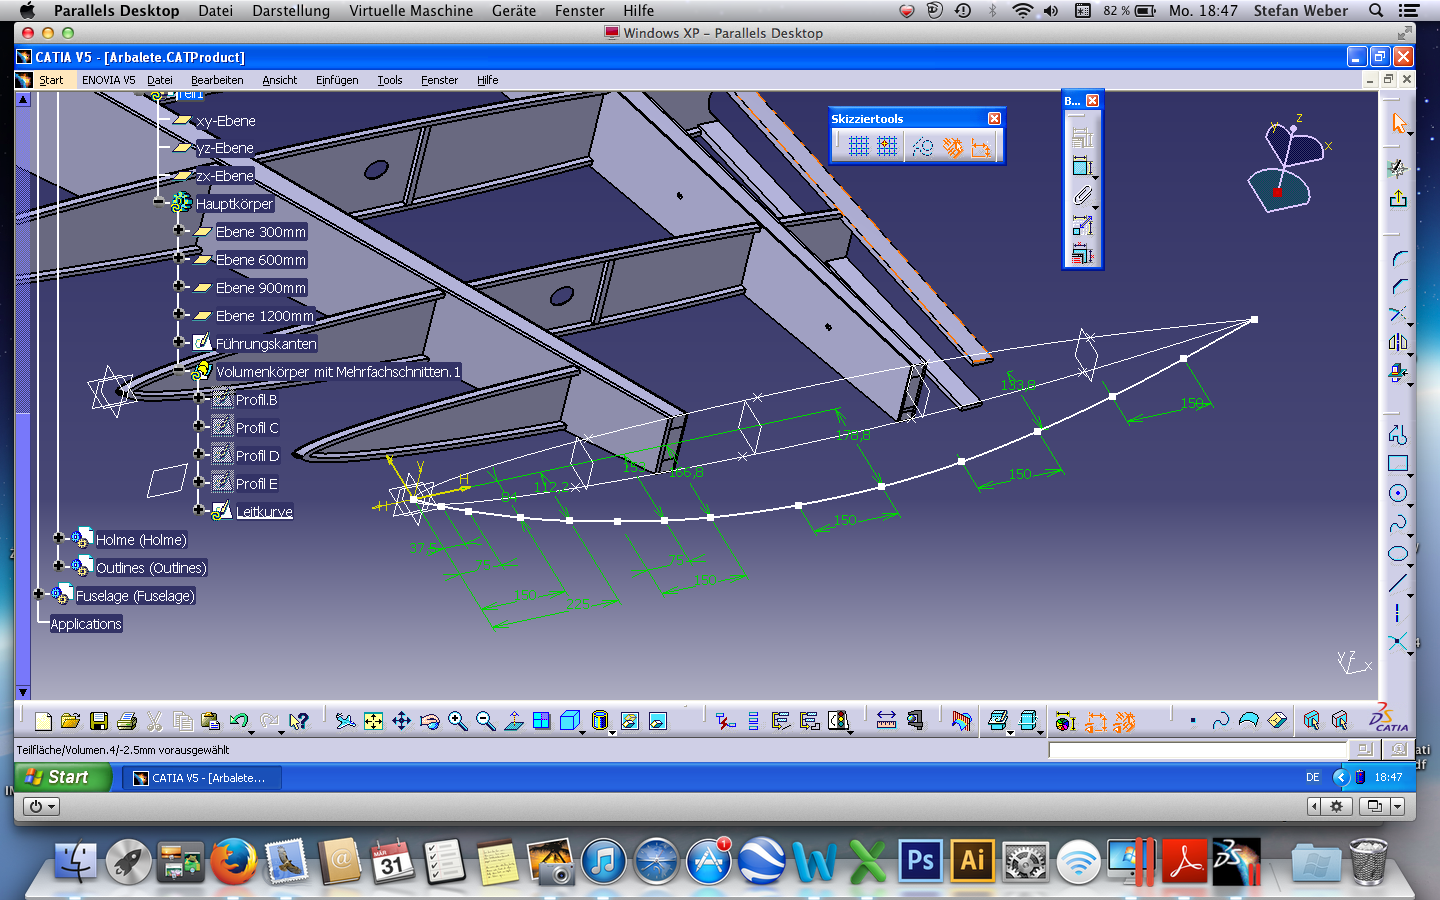1440x900 pixels.
Task: Toggle Dimensional Constraints in Skizziertools
Action: [x=981, y=147]
